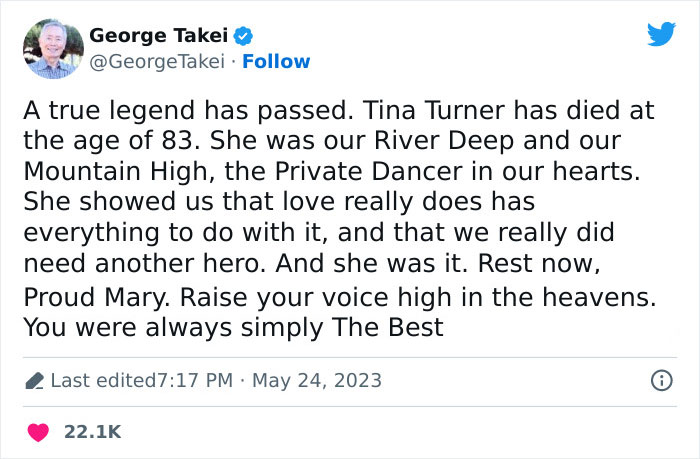Follow George Takei
Image resolution: width=700 pixels, height=459 pixels.
[x=278, y=62]
